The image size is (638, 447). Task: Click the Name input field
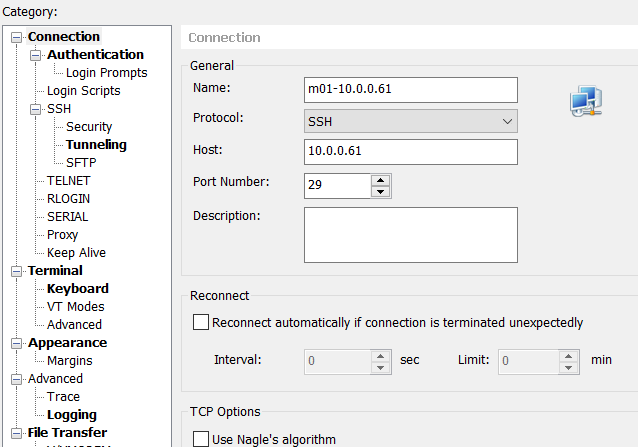tap(411, 90)
